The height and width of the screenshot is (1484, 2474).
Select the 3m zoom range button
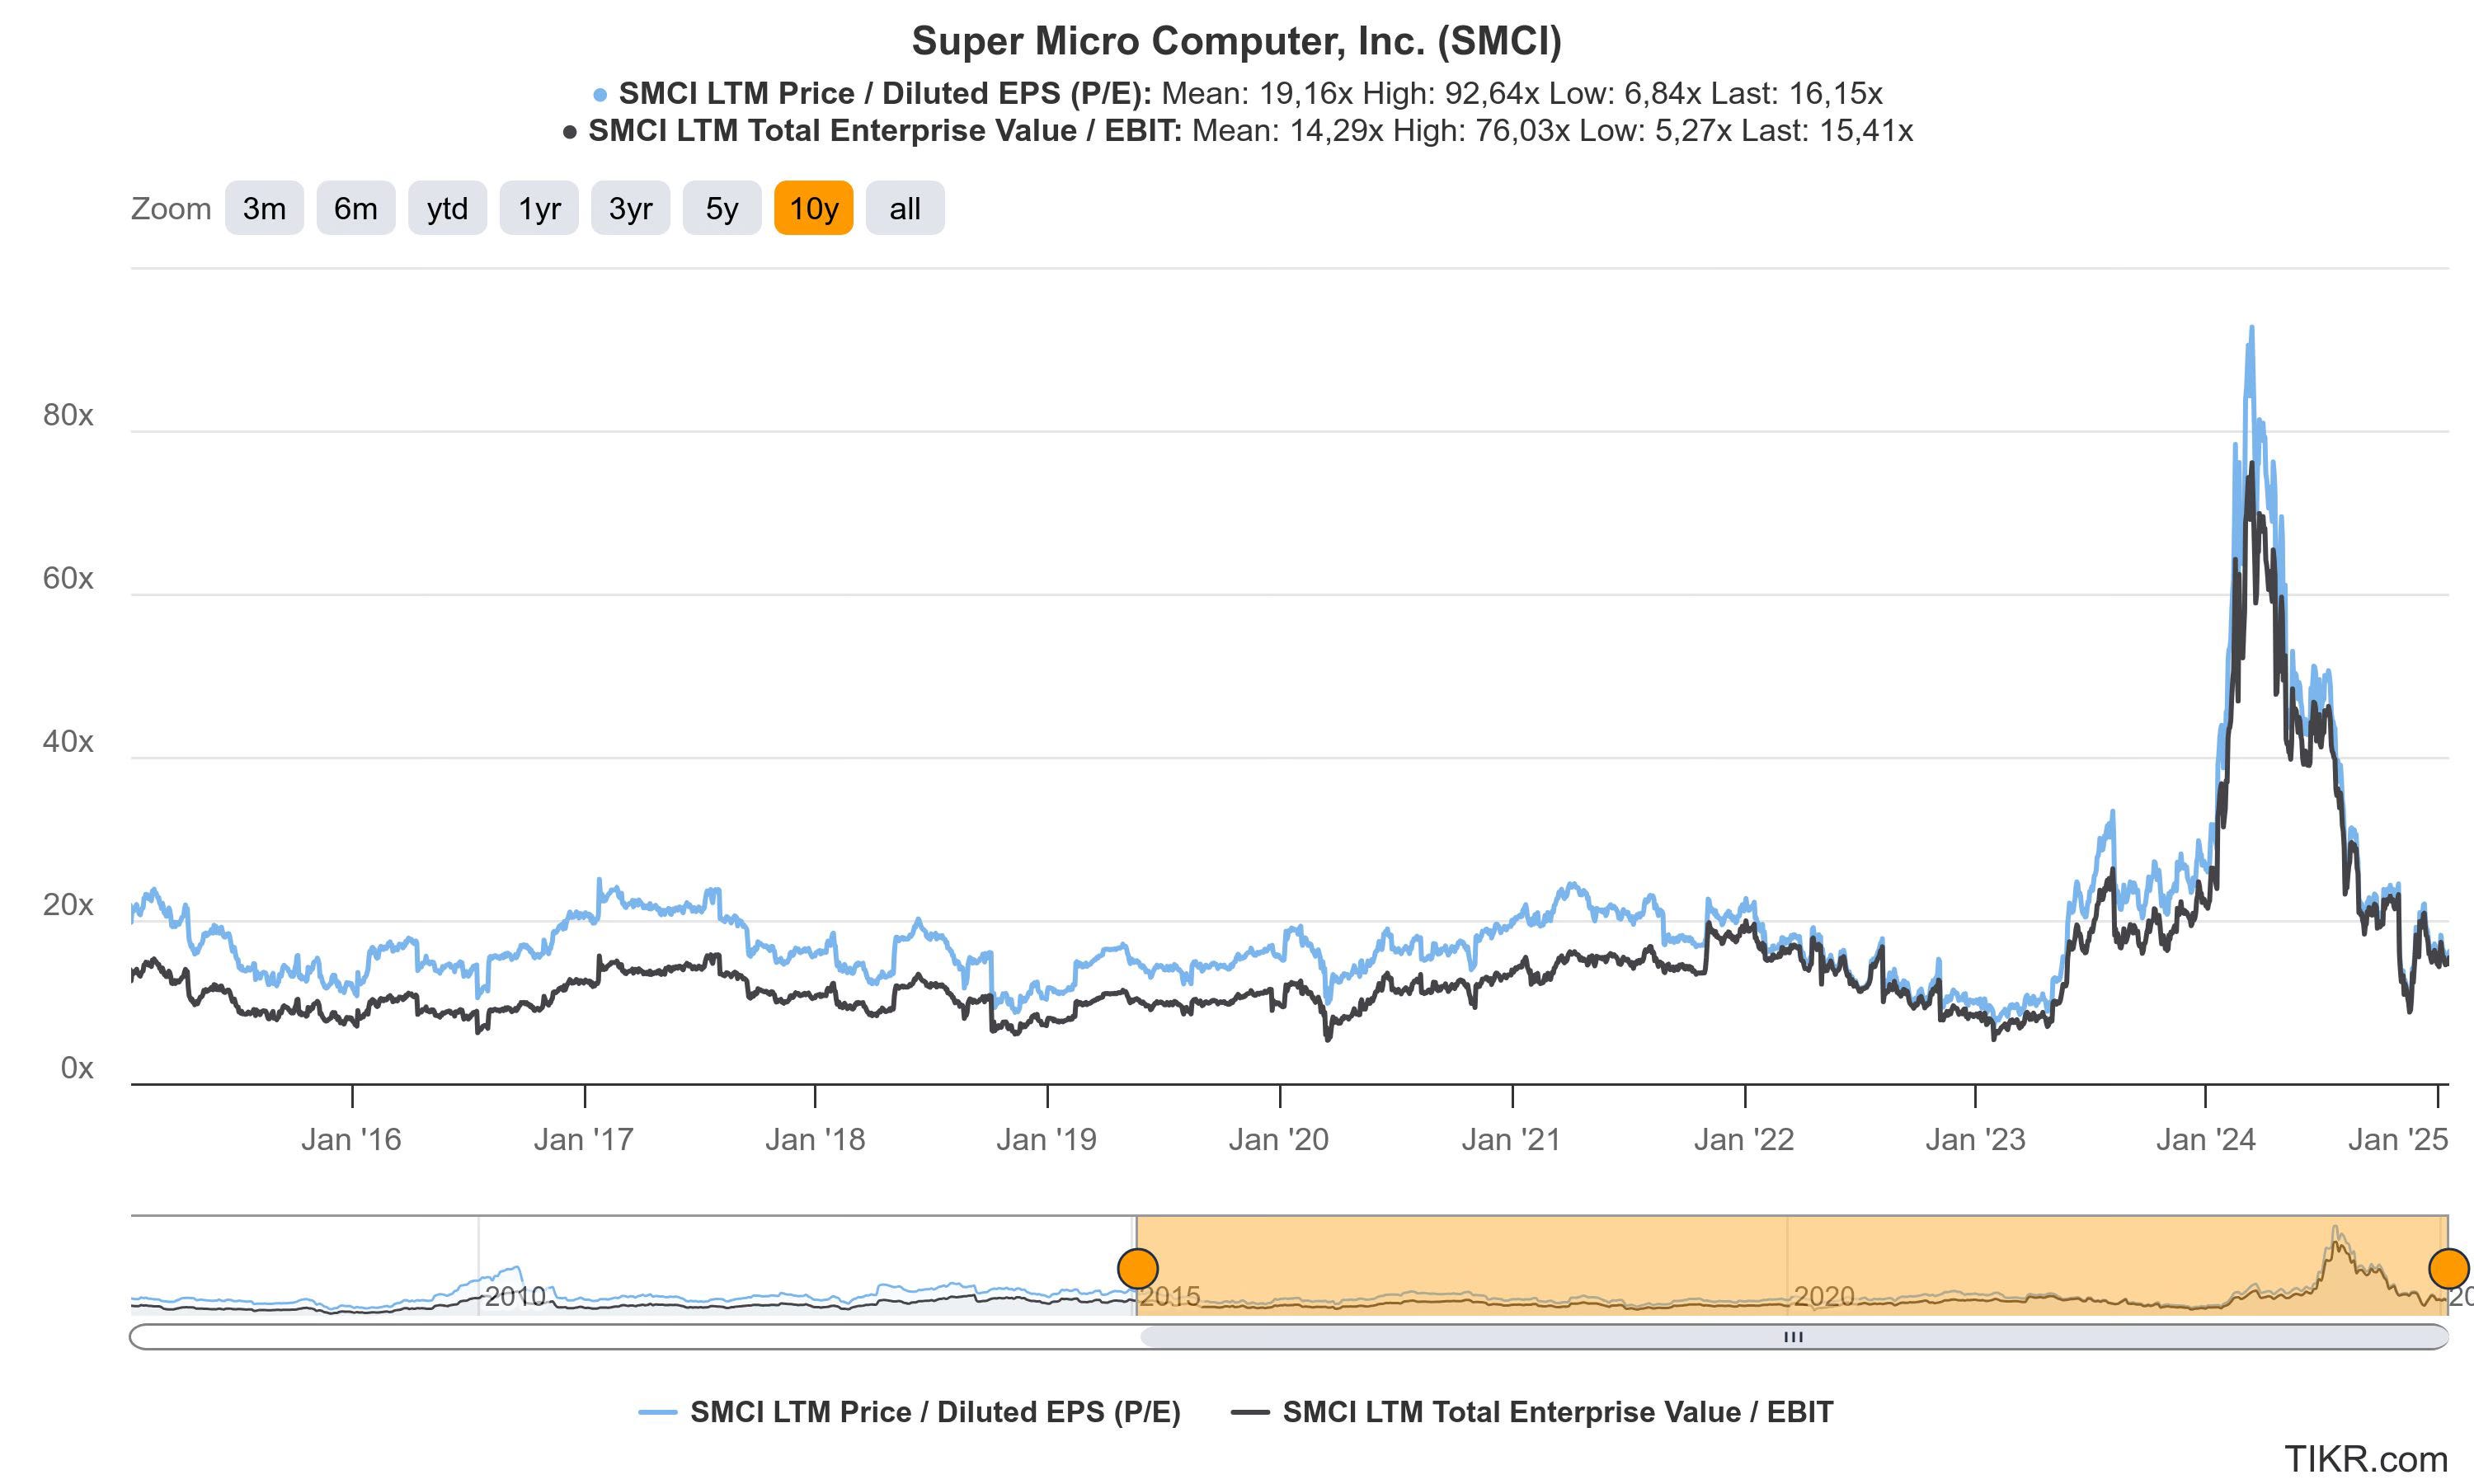tap(264, 208)
